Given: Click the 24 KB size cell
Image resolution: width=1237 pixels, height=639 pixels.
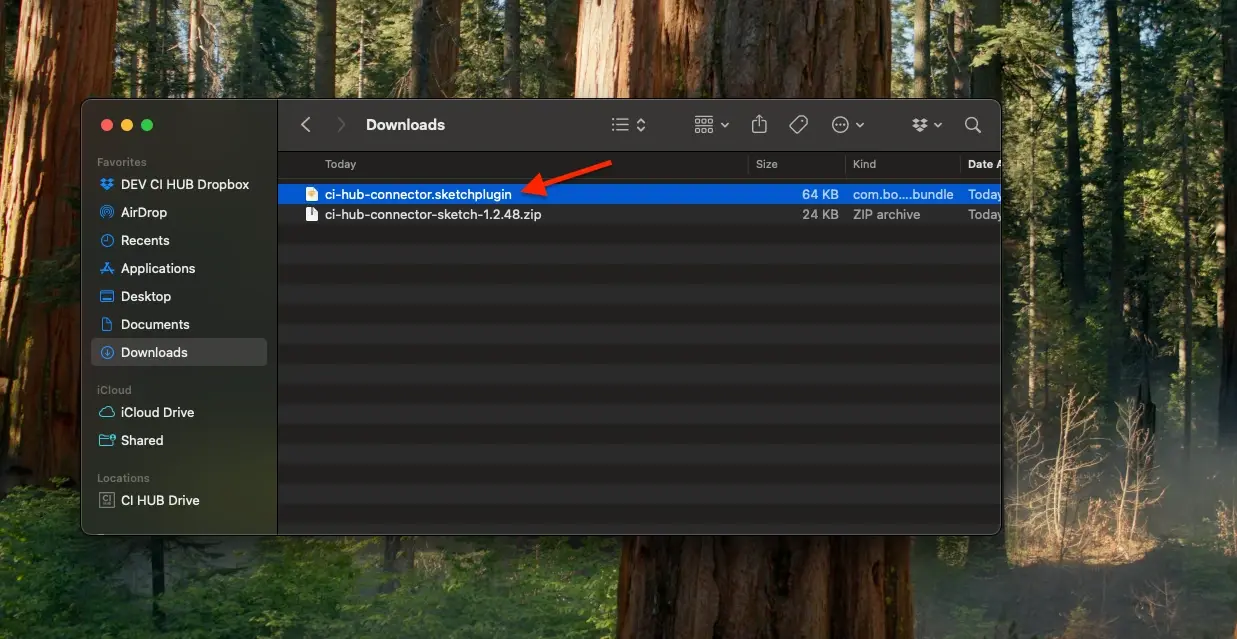Looking at the screenshot, I should tap(820, 214).
